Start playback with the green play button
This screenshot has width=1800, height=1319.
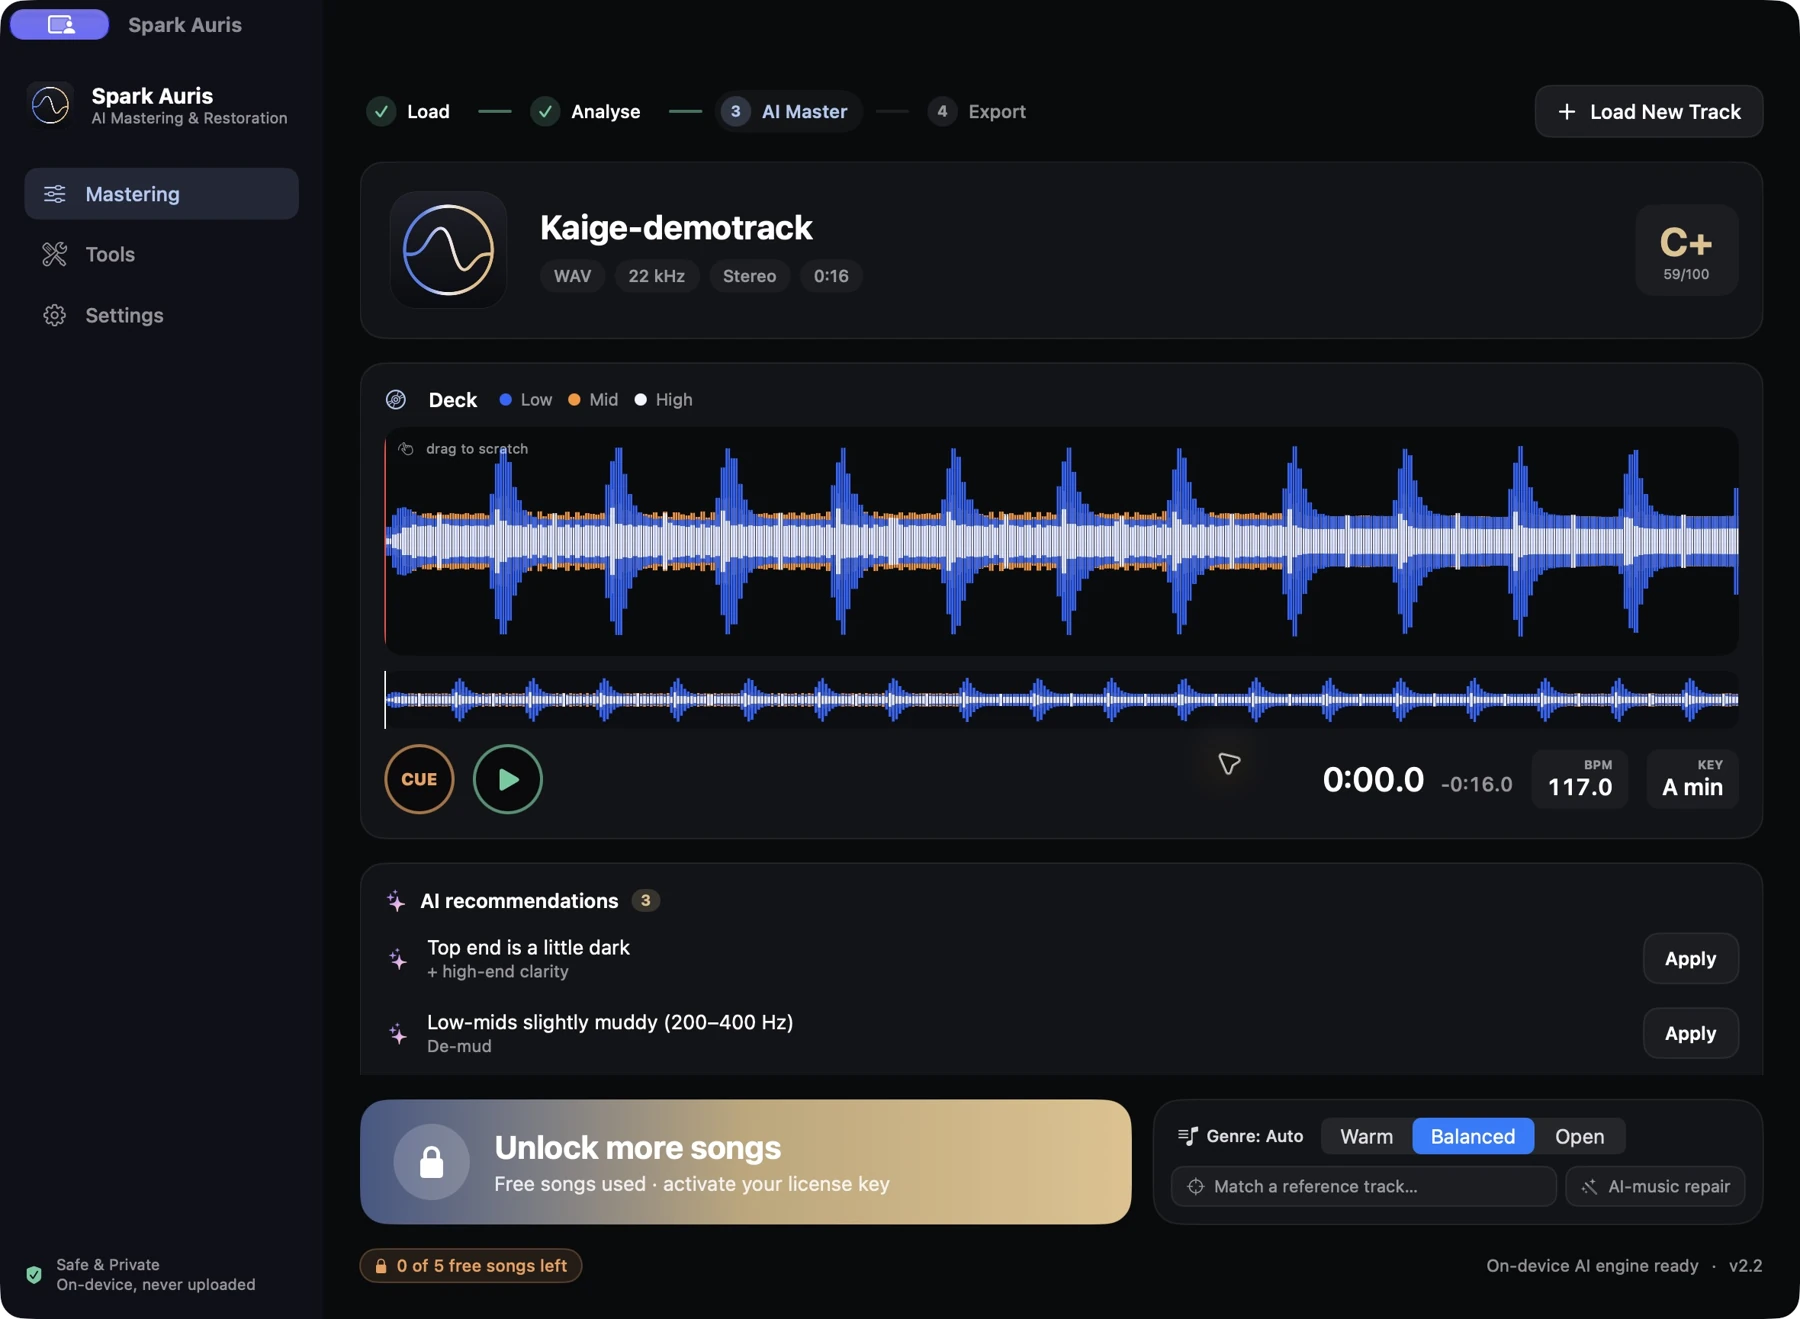click(x=508, y=779)
